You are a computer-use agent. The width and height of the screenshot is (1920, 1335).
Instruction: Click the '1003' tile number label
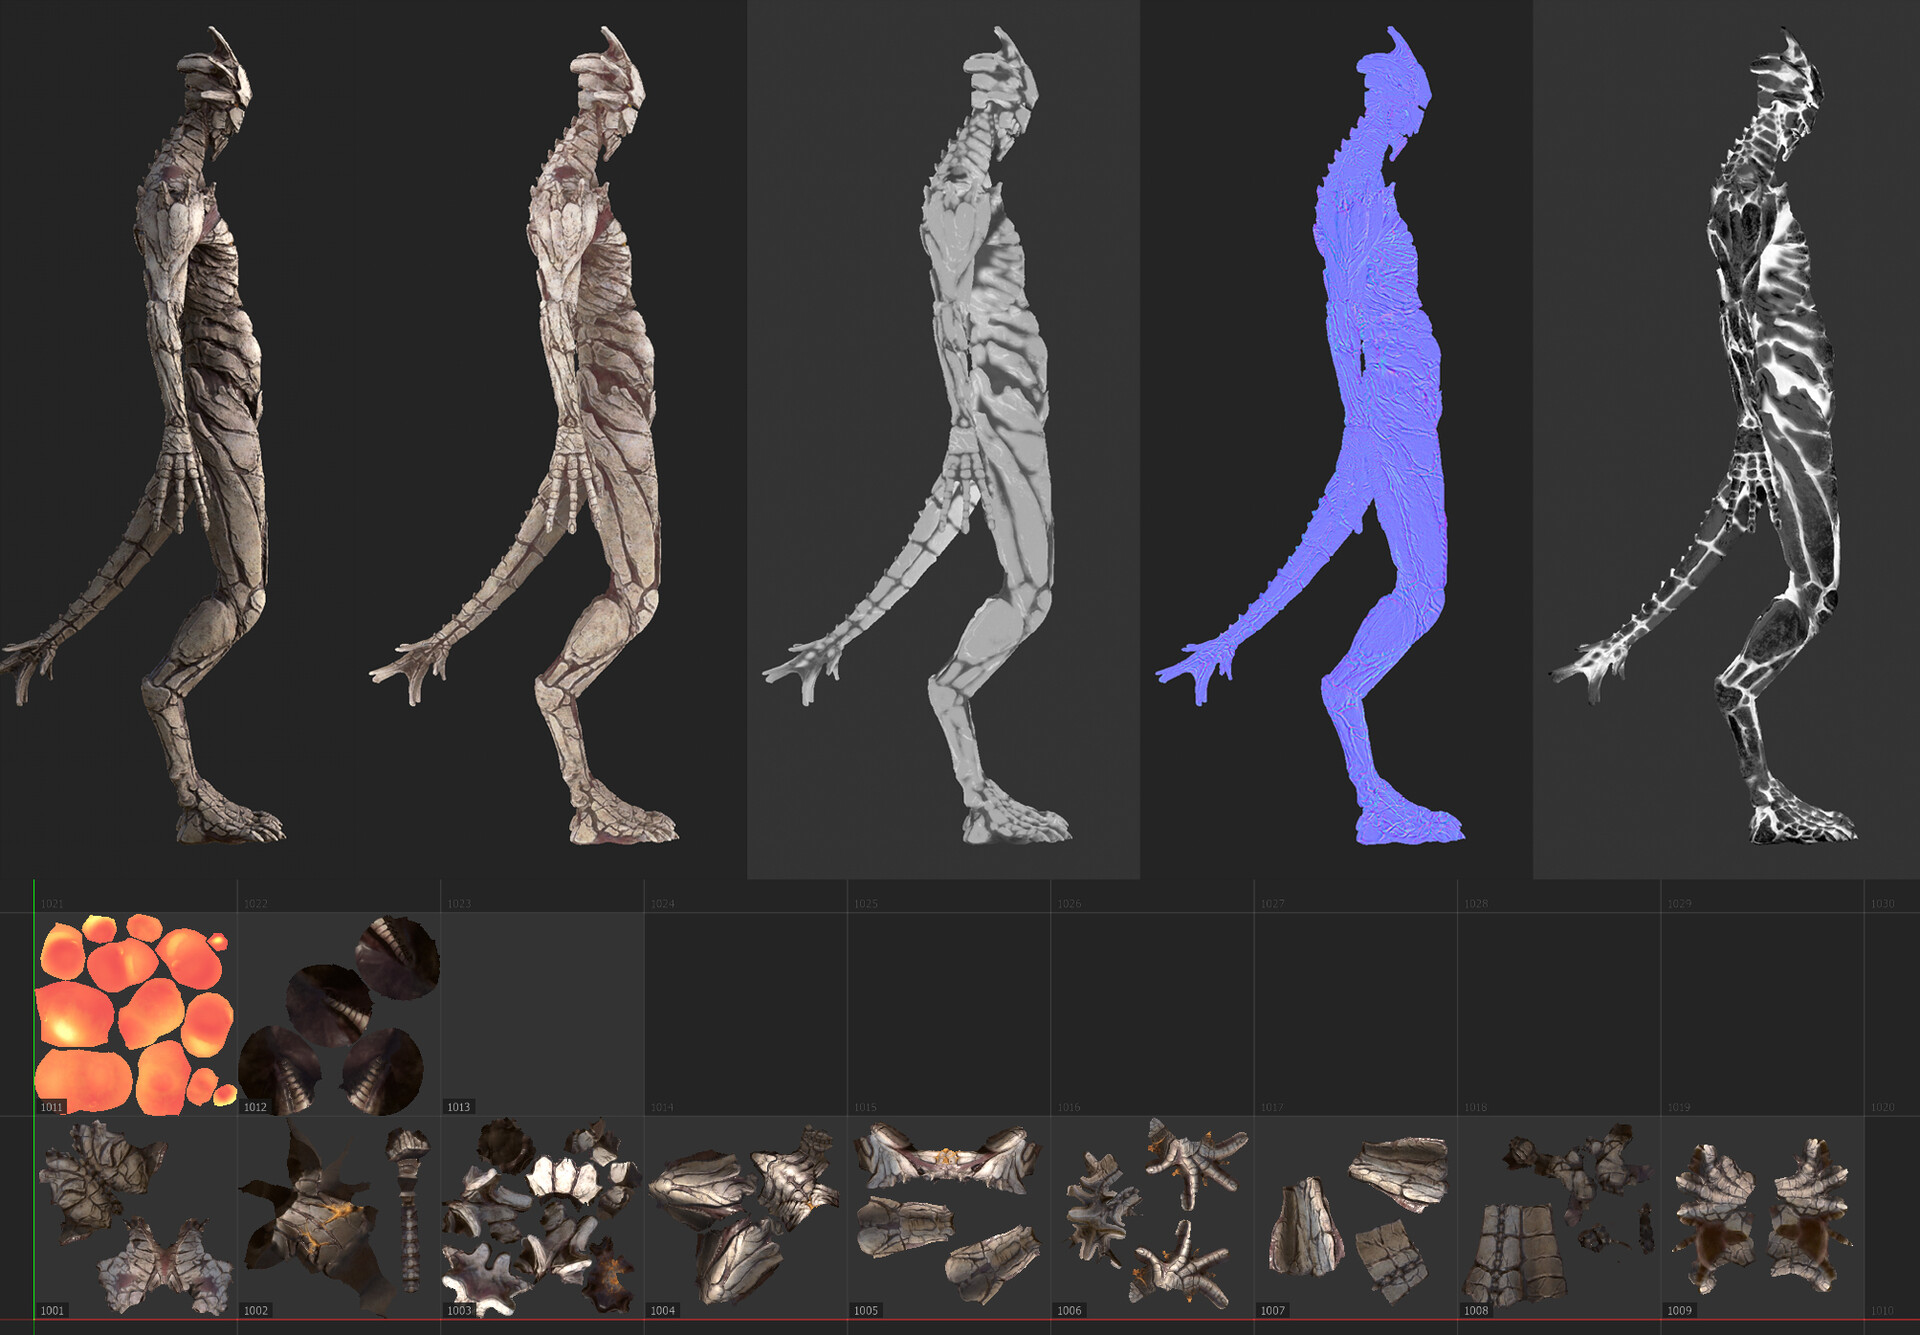click(x=459, y=1310)
